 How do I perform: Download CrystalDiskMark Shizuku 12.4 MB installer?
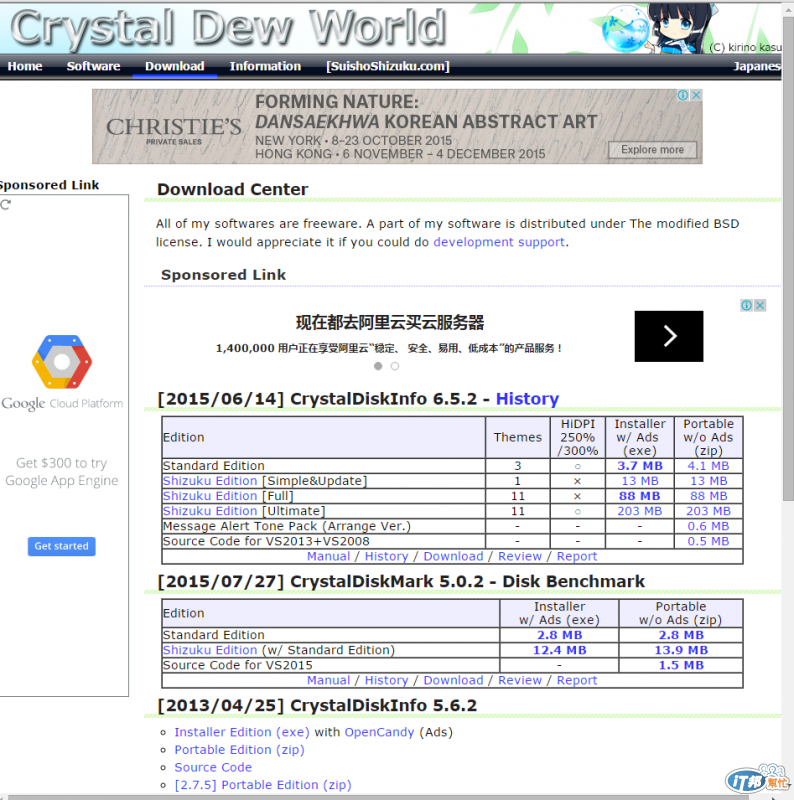pyautogui.click(x=559, y=650)
